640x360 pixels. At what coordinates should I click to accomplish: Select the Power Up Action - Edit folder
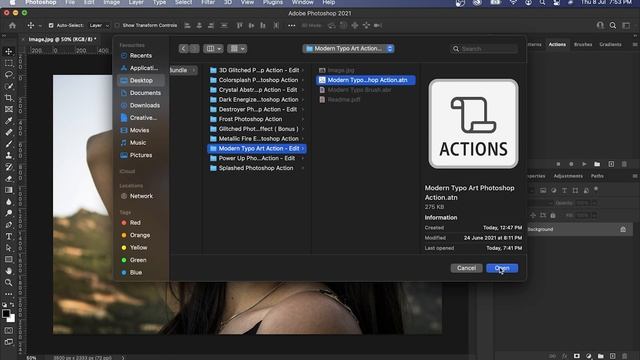pyautogui.click(x=256, y=158)
